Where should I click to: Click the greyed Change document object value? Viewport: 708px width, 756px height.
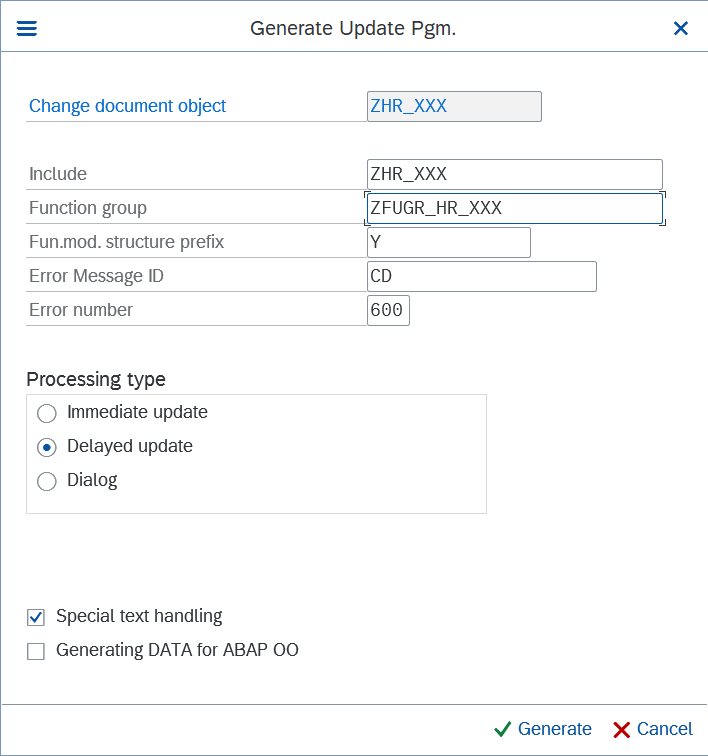[454, 106]
